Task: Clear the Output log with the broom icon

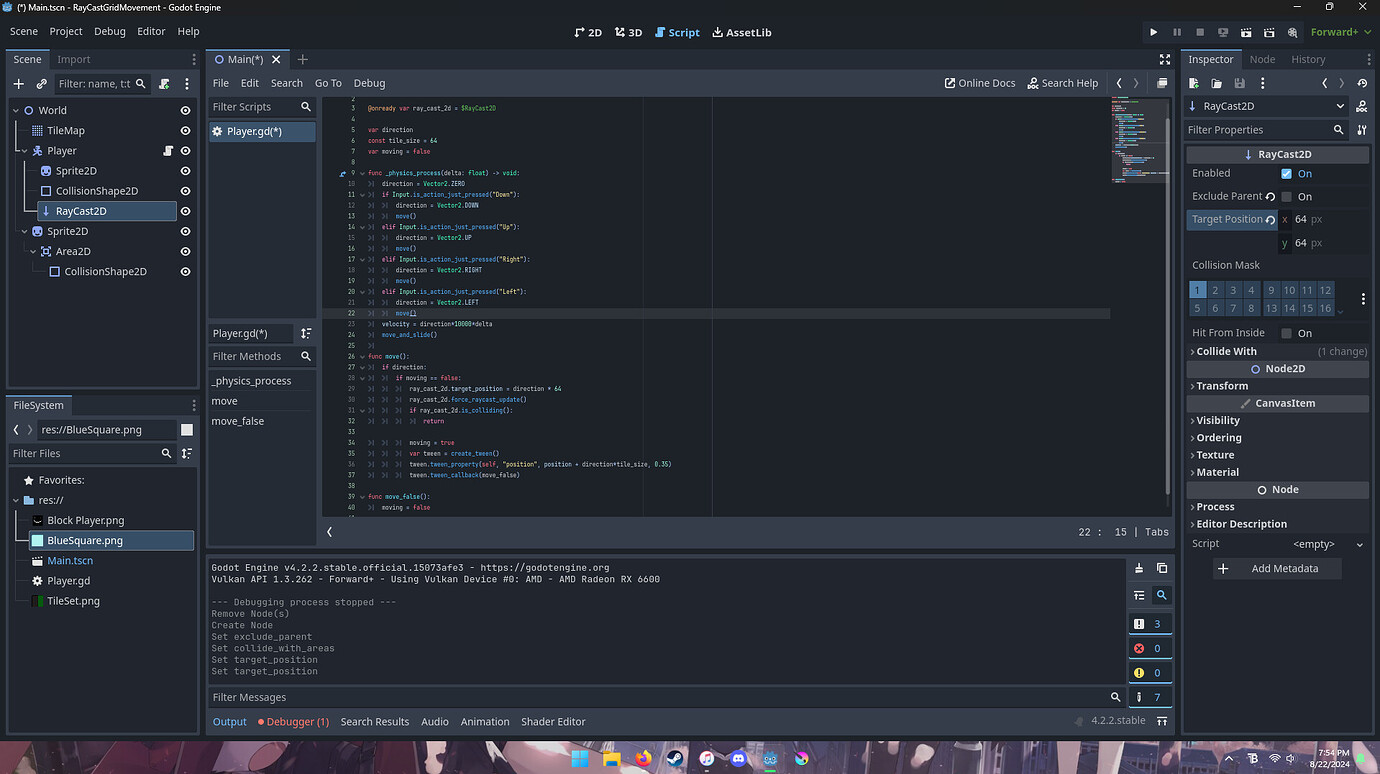Action: (x=1139, y=568)
